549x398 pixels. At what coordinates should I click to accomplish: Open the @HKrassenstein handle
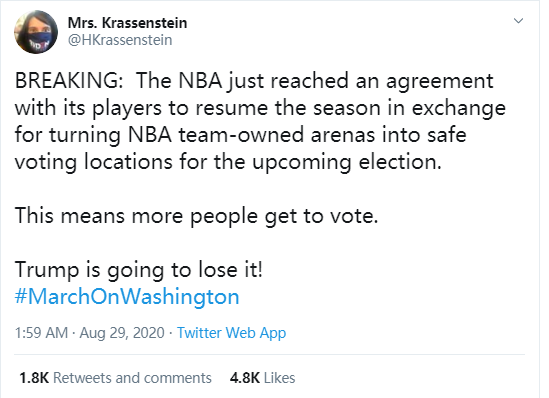tap(120, 40)
